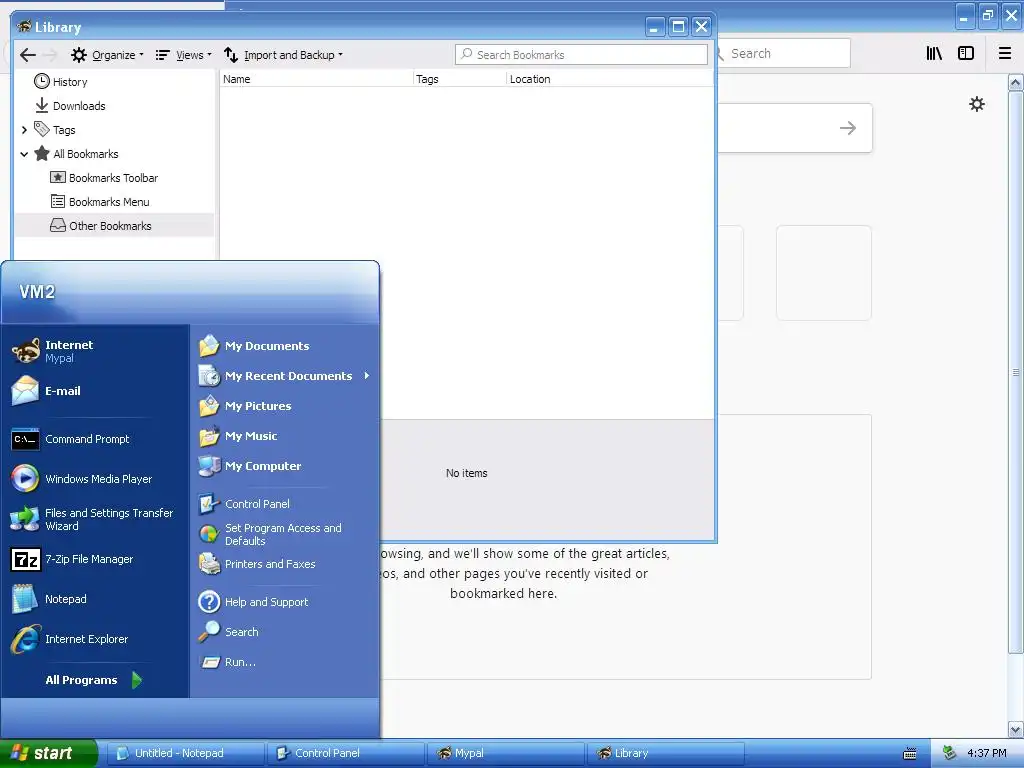
Task: Launch Internet Explorer from Start menu
Action: (x=69, y=639)
